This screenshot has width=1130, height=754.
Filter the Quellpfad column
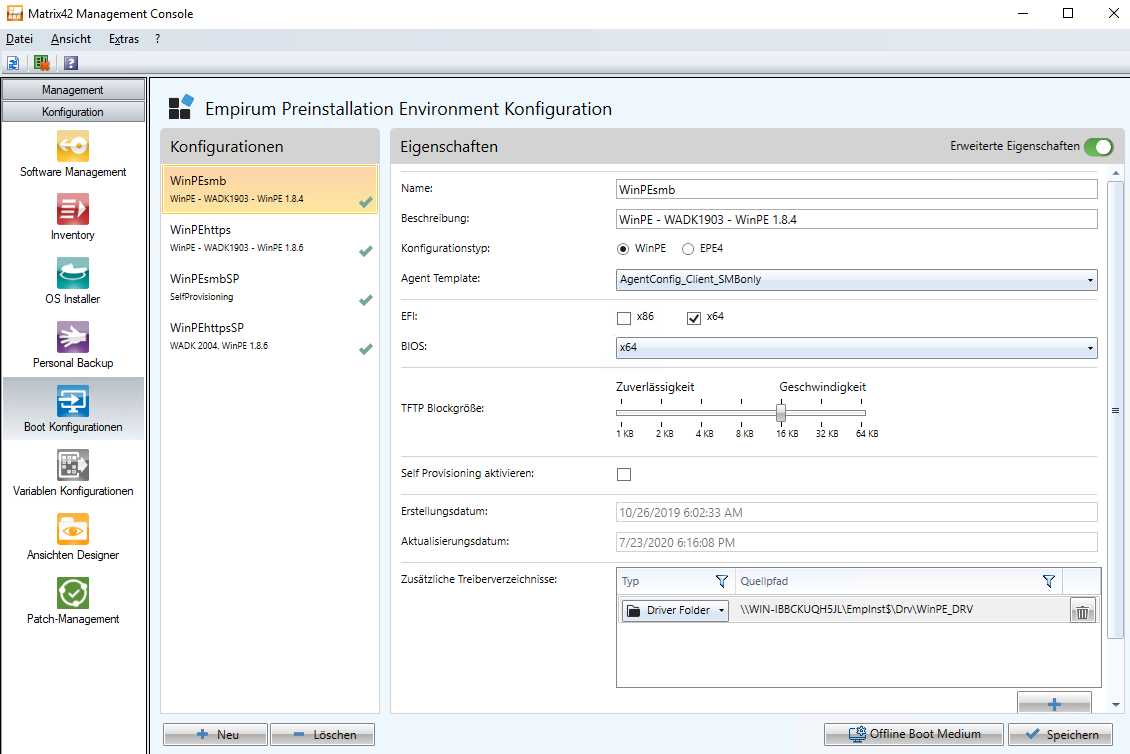tap(1049, 581)
